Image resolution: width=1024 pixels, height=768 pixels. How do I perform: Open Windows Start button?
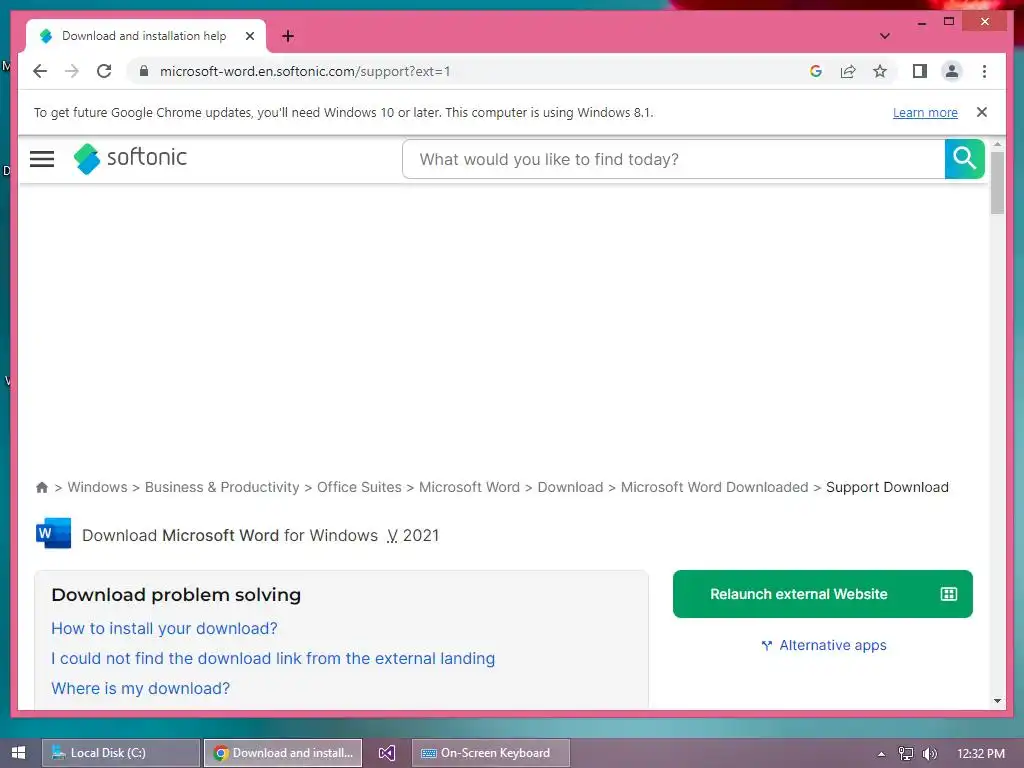[18, 753]
